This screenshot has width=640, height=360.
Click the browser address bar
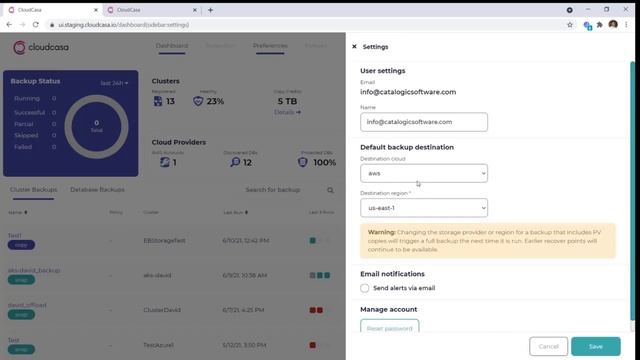[x=306, y=25]
